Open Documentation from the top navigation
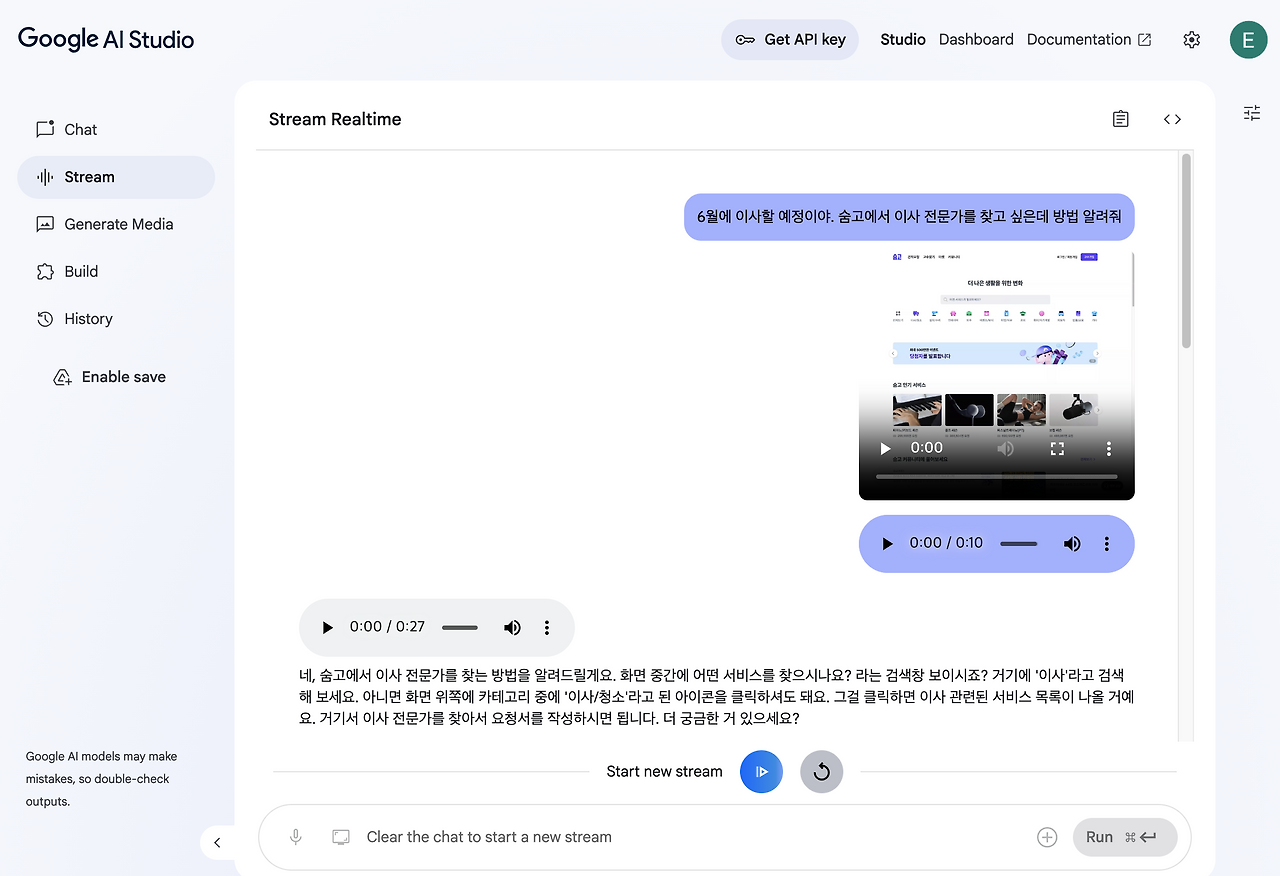 pyautogui.click(x=1080, y=39)
